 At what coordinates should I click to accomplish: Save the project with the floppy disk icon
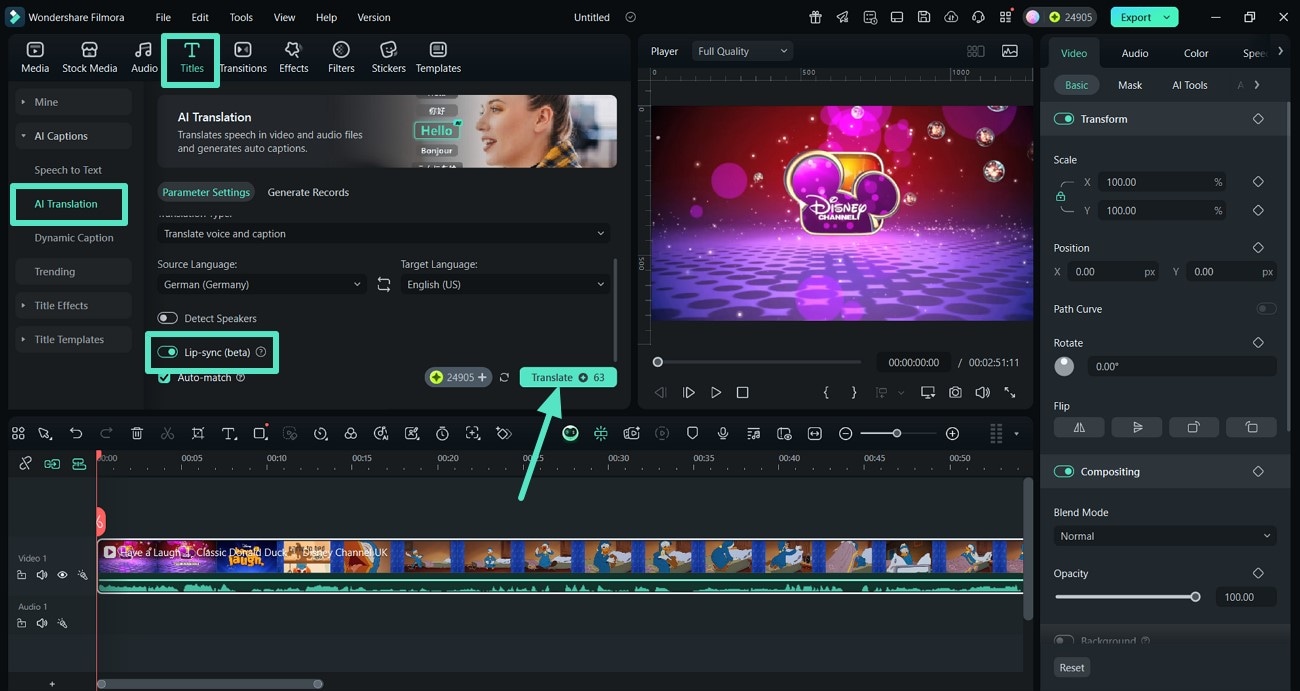click(x=924, y=17)
